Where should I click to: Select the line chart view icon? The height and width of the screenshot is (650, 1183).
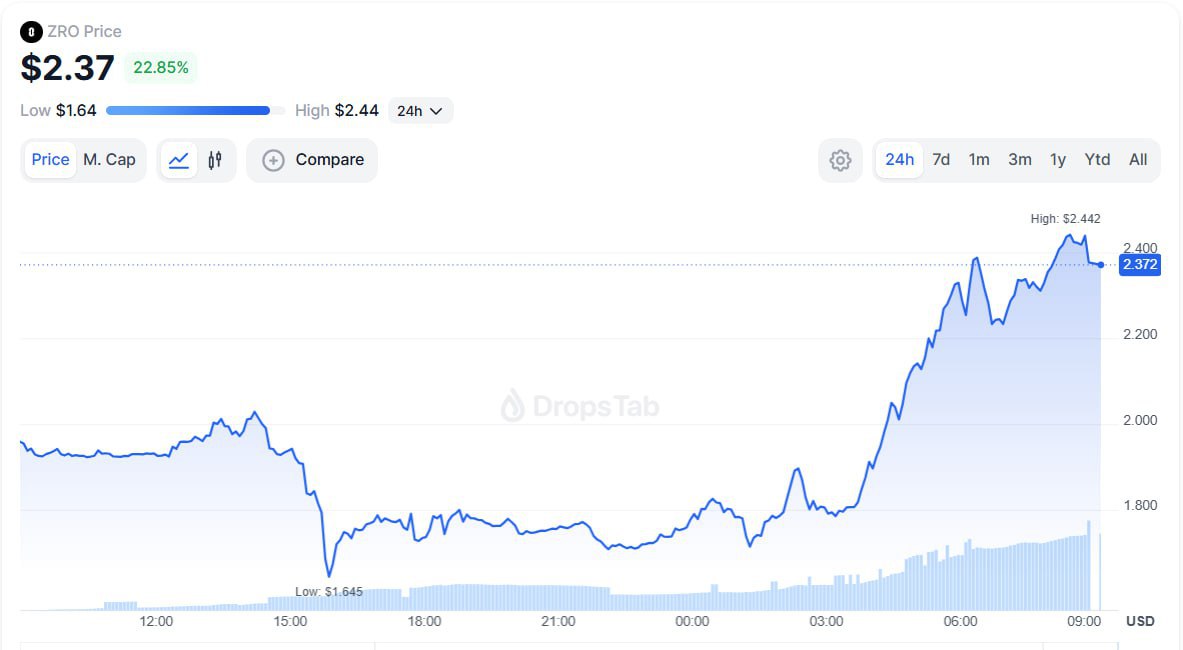pyautogui.click(x=179, y=160)
